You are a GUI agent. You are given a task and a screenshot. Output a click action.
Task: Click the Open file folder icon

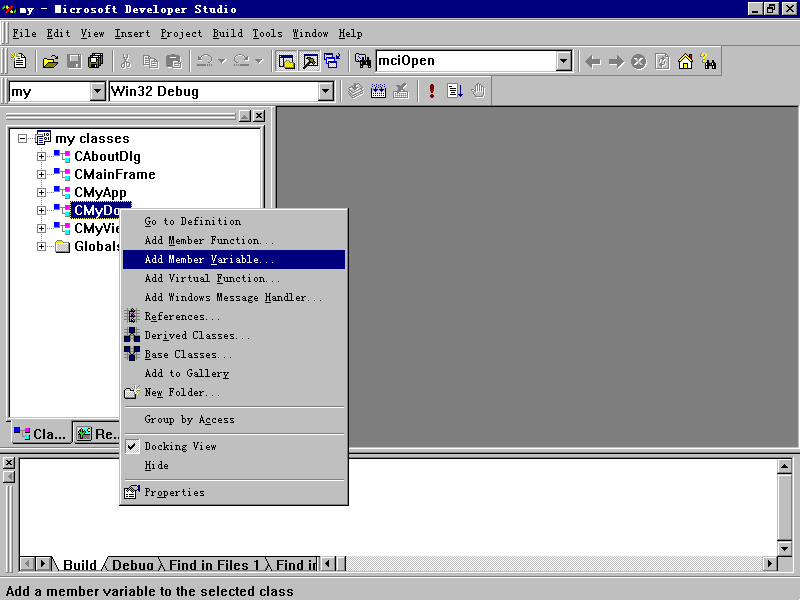(x=51, y=61)
